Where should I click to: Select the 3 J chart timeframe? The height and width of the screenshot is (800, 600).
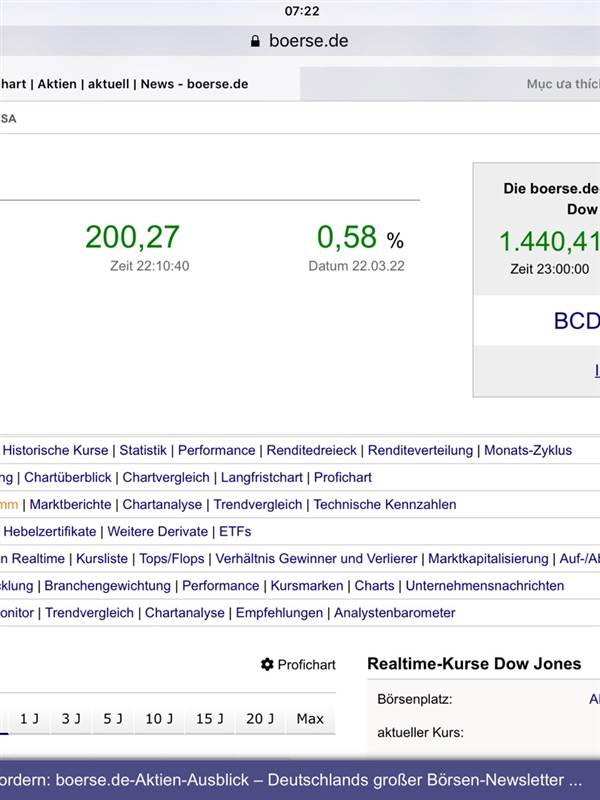coord(71,719)
